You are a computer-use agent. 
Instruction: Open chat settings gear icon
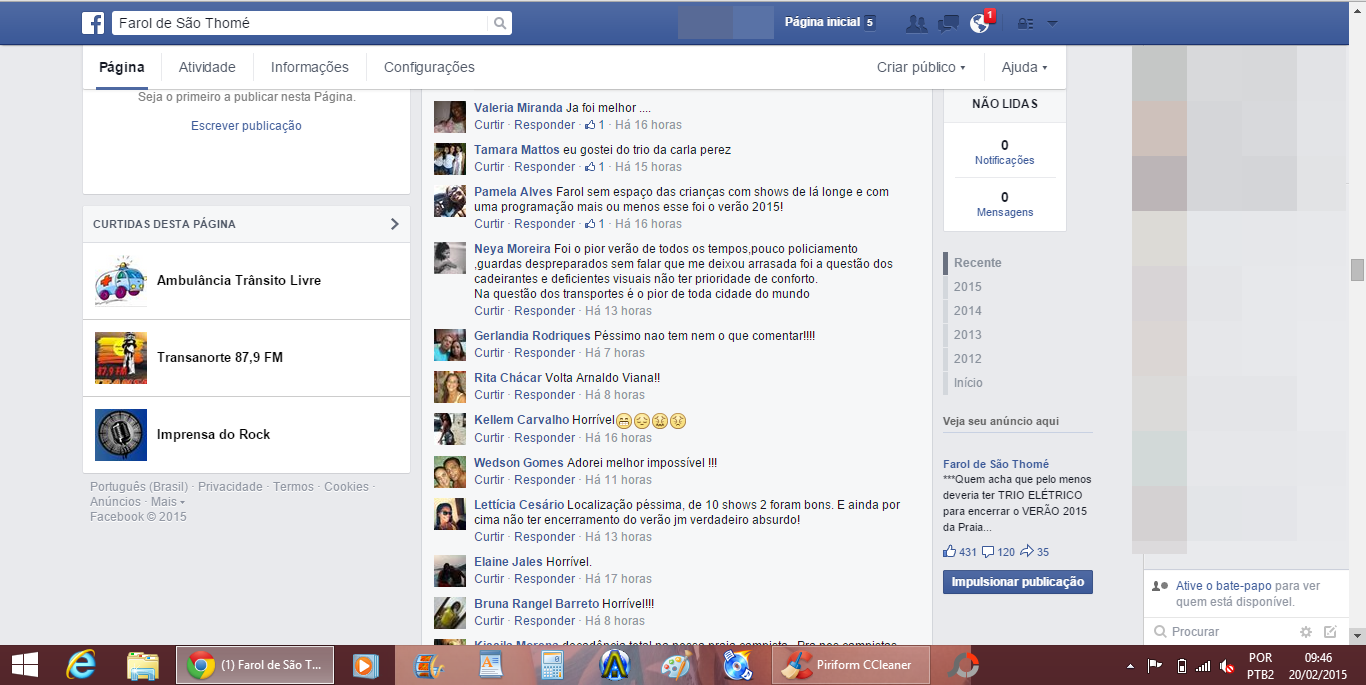pos(1305,632)
